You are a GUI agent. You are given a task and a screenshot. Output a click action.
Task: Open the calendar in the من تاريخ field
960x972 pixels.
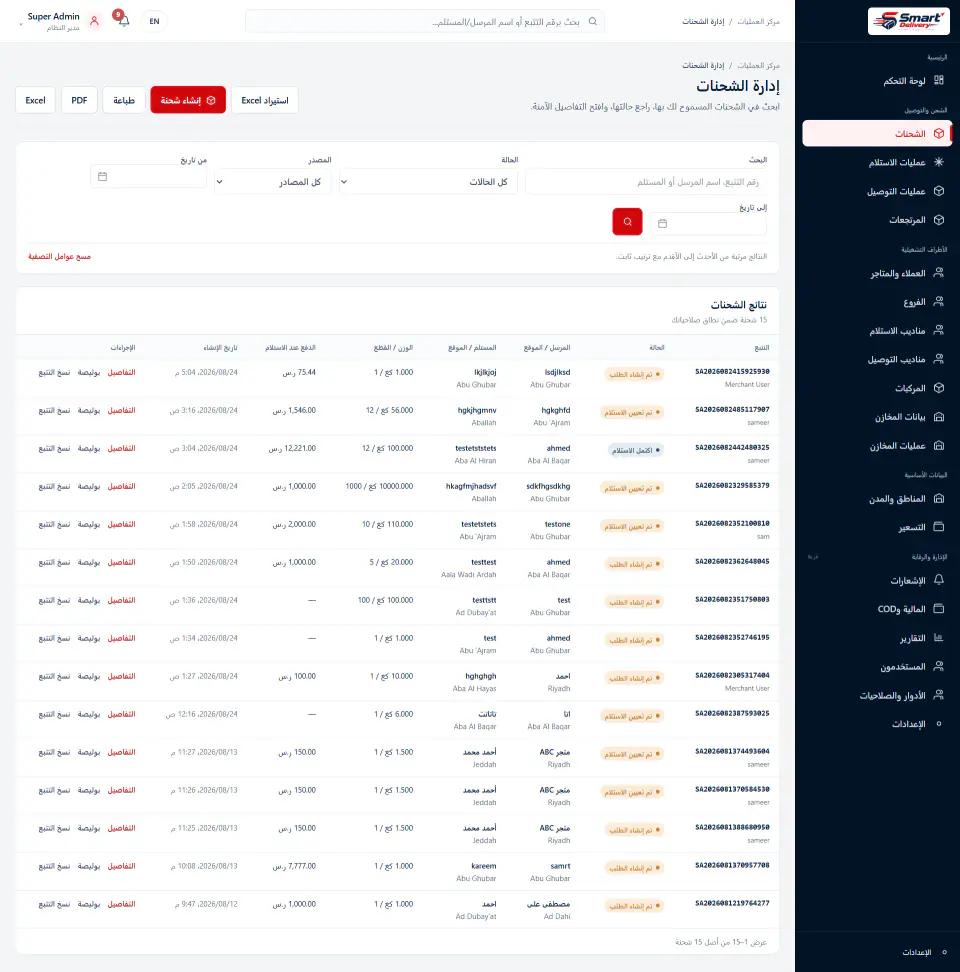pos(103,177)
